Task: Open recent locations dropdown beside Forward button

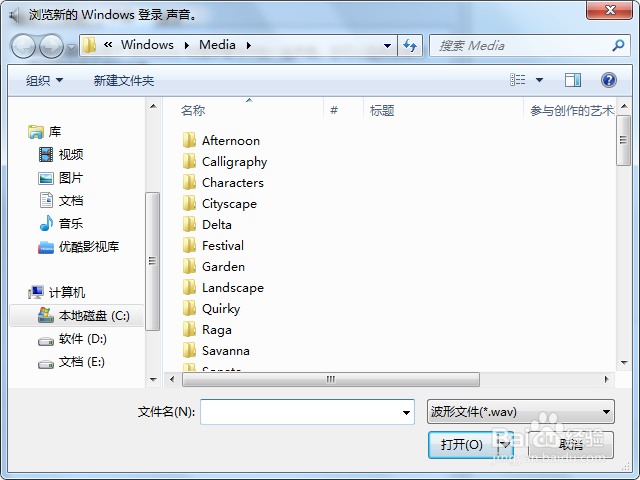Action: [x=71, y=47]
